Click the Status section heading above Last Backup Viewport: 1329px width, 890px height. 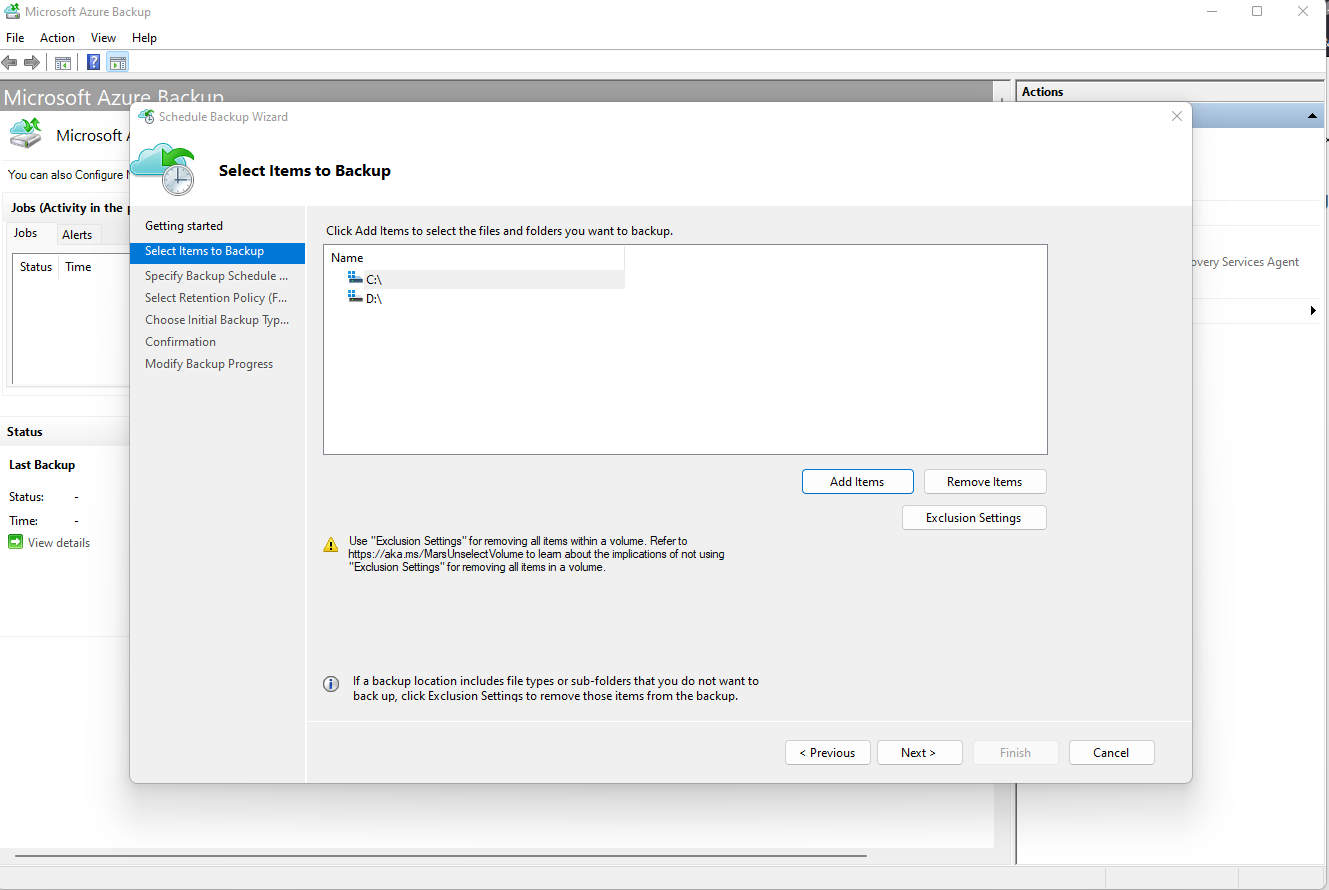tap(25, 432)
